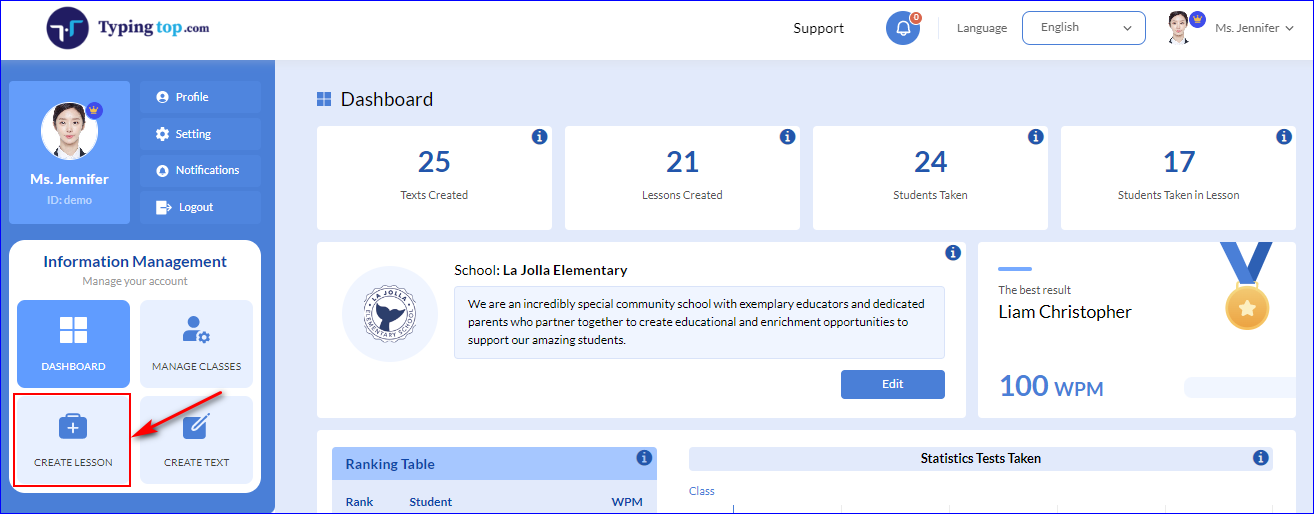This screenshot has width=1314, height=514.
Task: Click info icon on Ranking Table
Action: (644, 458)
